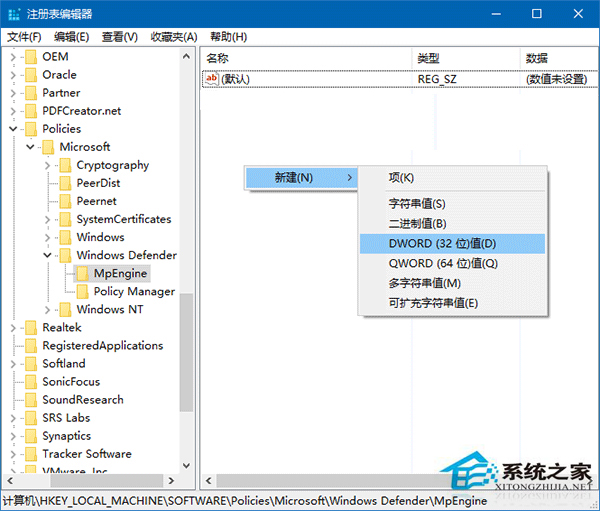
Task: Expand the Windows NT tree node
Action: 47,310
